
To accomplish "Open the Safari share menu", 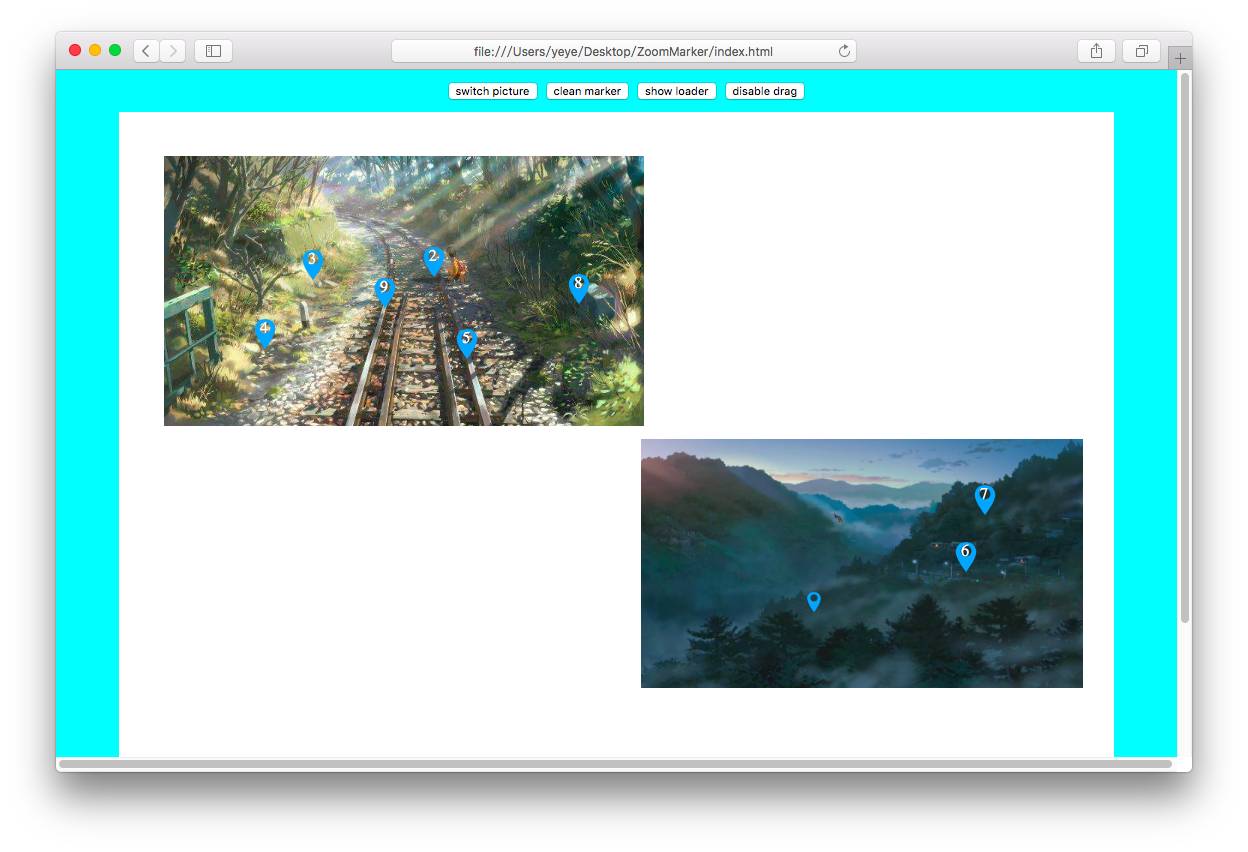I will (x=1096, y=51).
